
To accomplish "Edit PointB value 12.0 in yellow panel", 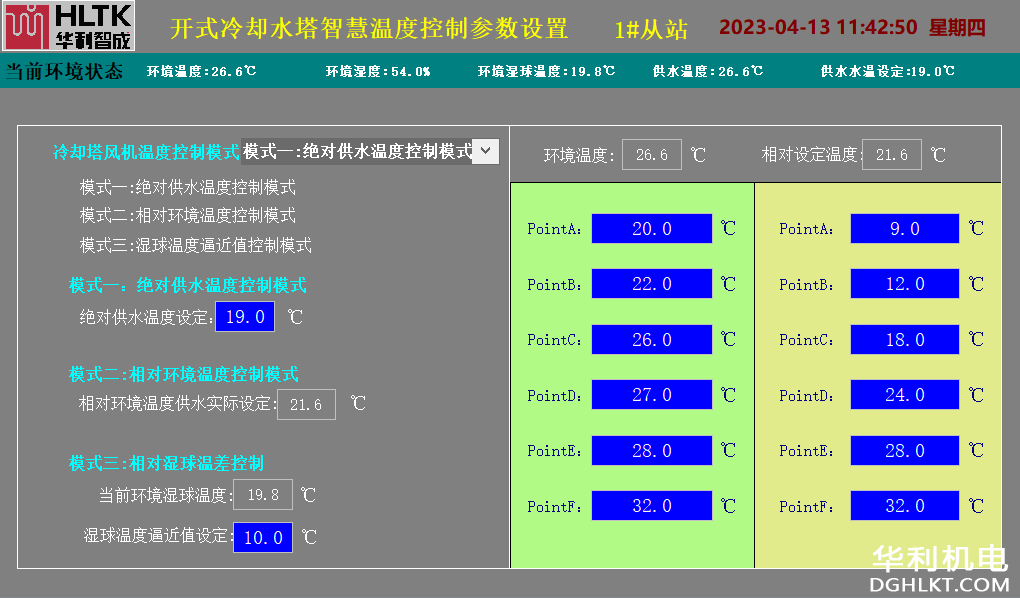I will (904, 284).
